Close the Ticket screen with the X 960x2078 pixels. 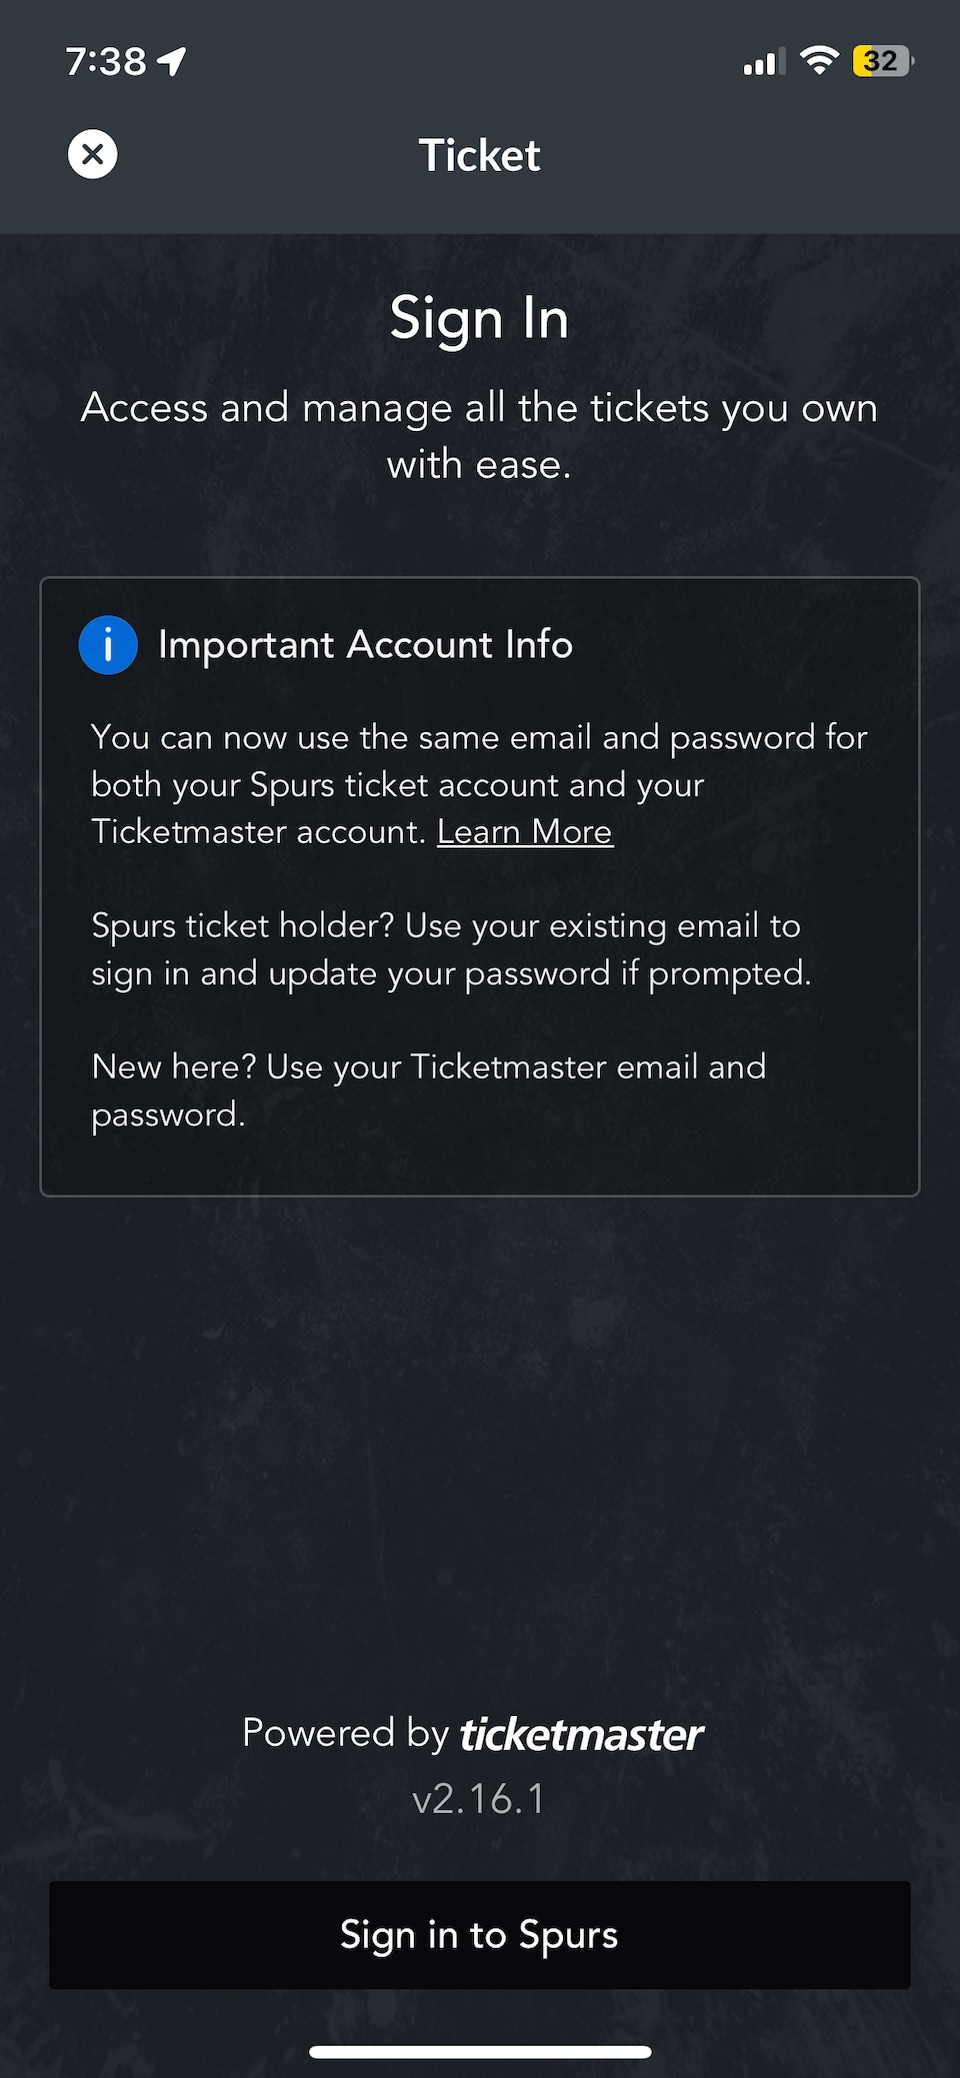(92, 154)
